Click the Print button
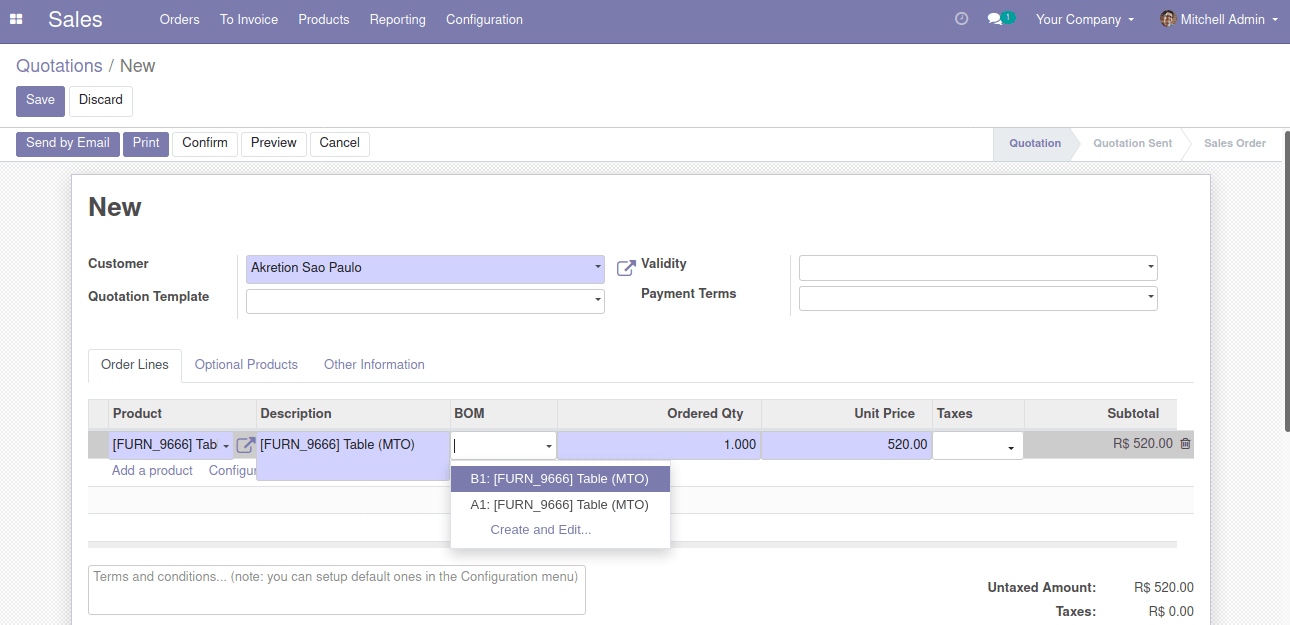 point(146,143)
